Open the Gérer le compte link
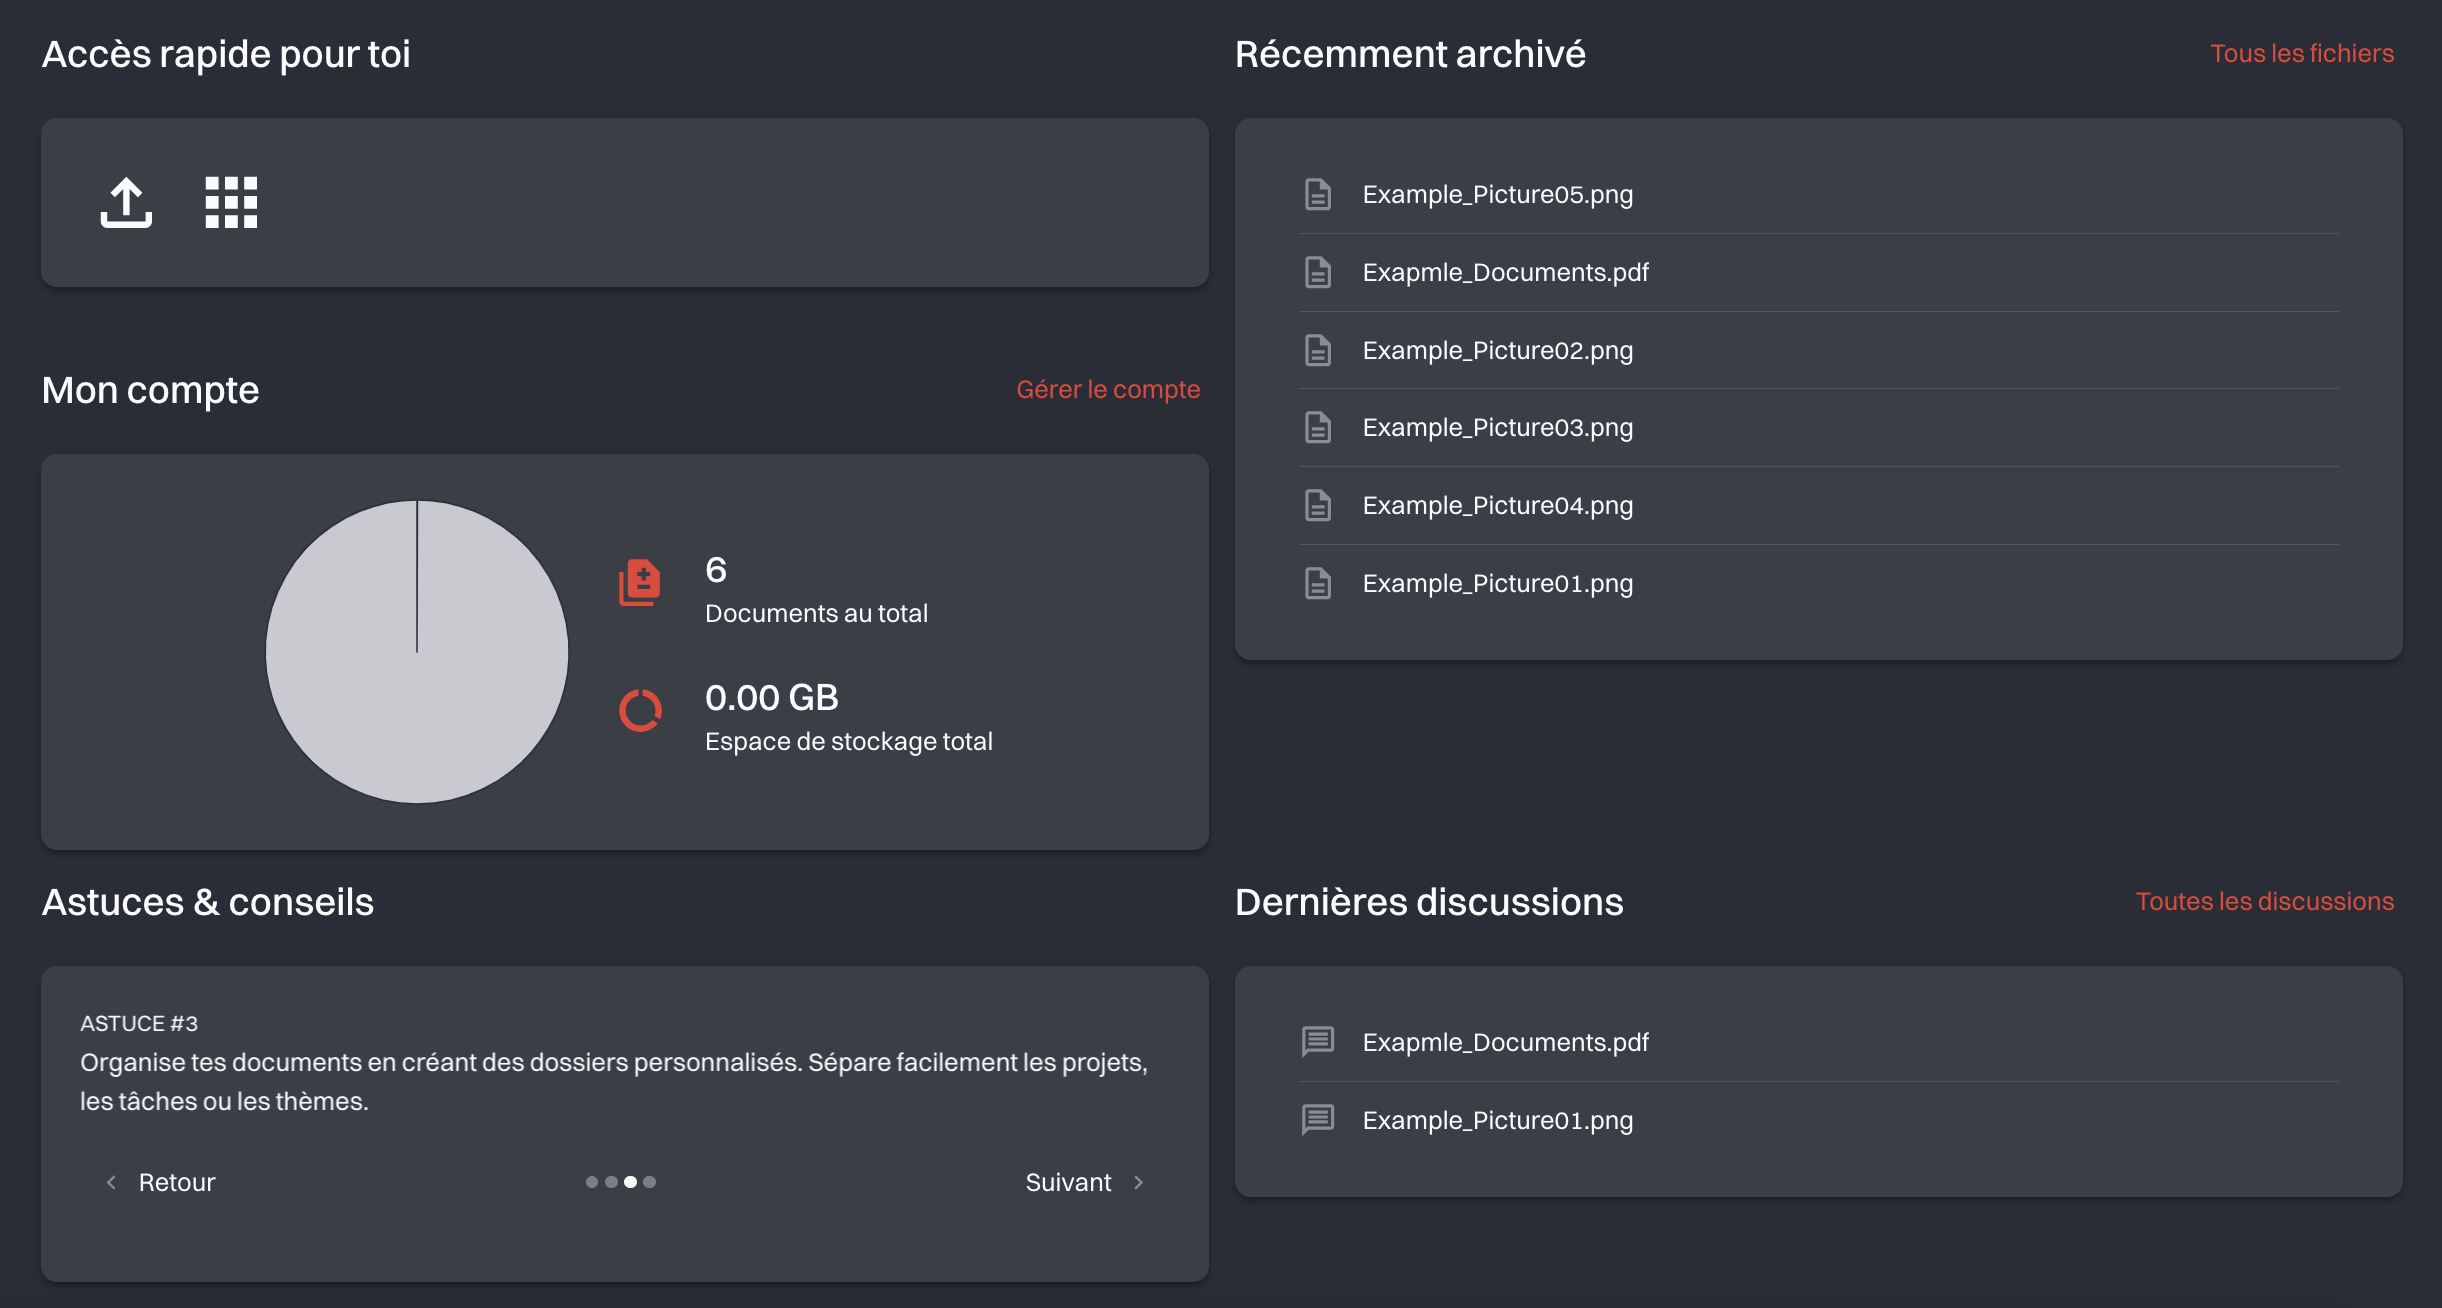Screen dimensions: 2442x1308 point(1107,389)
